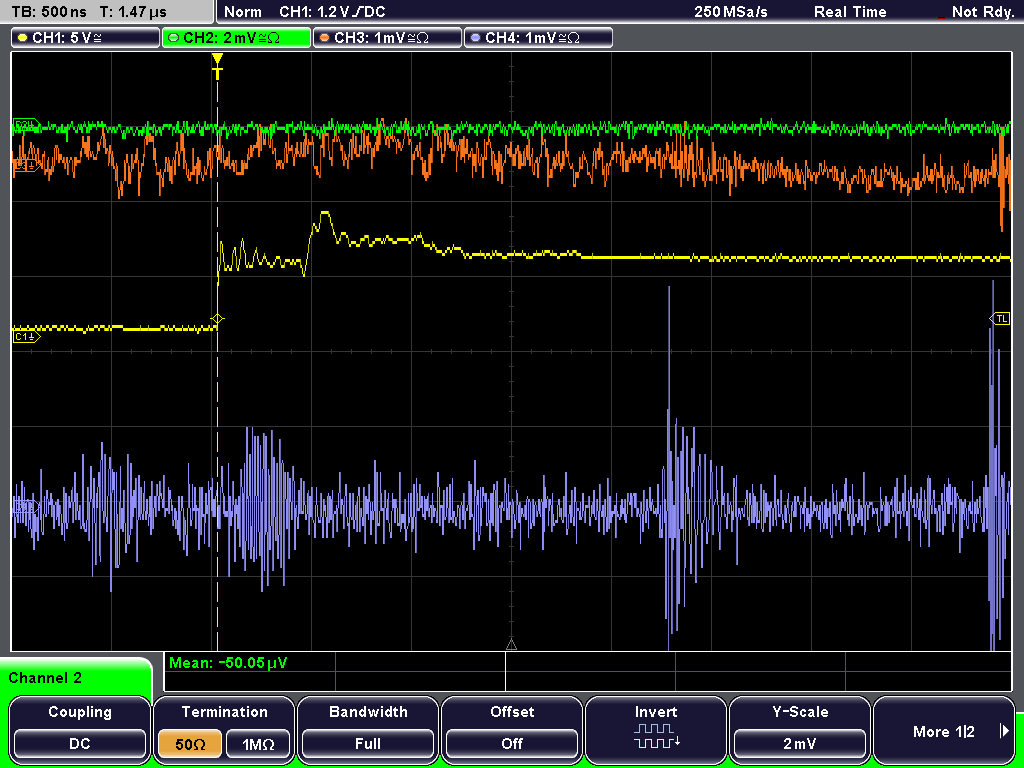Image resolution: width=1024 pixels, height=768 pixels.
Task: Set termination to 1MΩ
Action: [258, 744]
